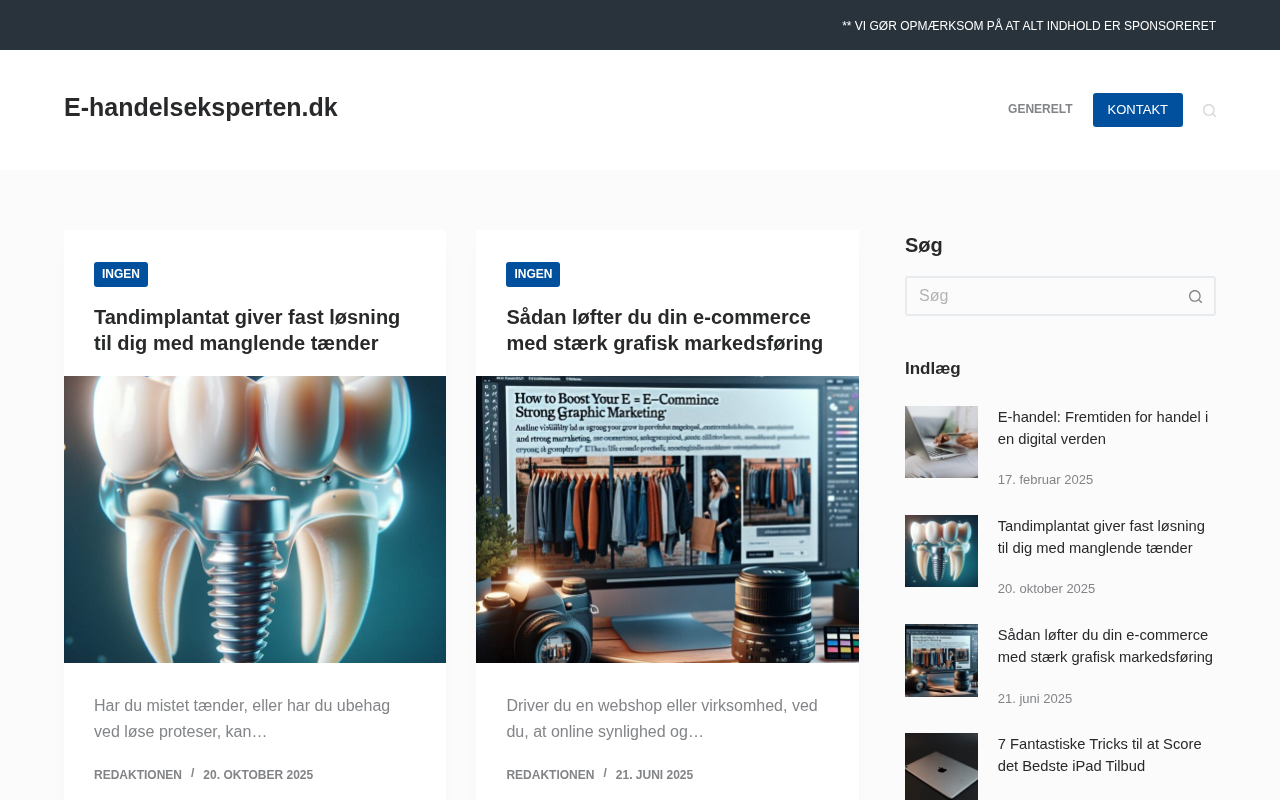Screen dimensions: 1280x800
Task: View the large e-commerce marketing featured image
Action: click(667, 519)
